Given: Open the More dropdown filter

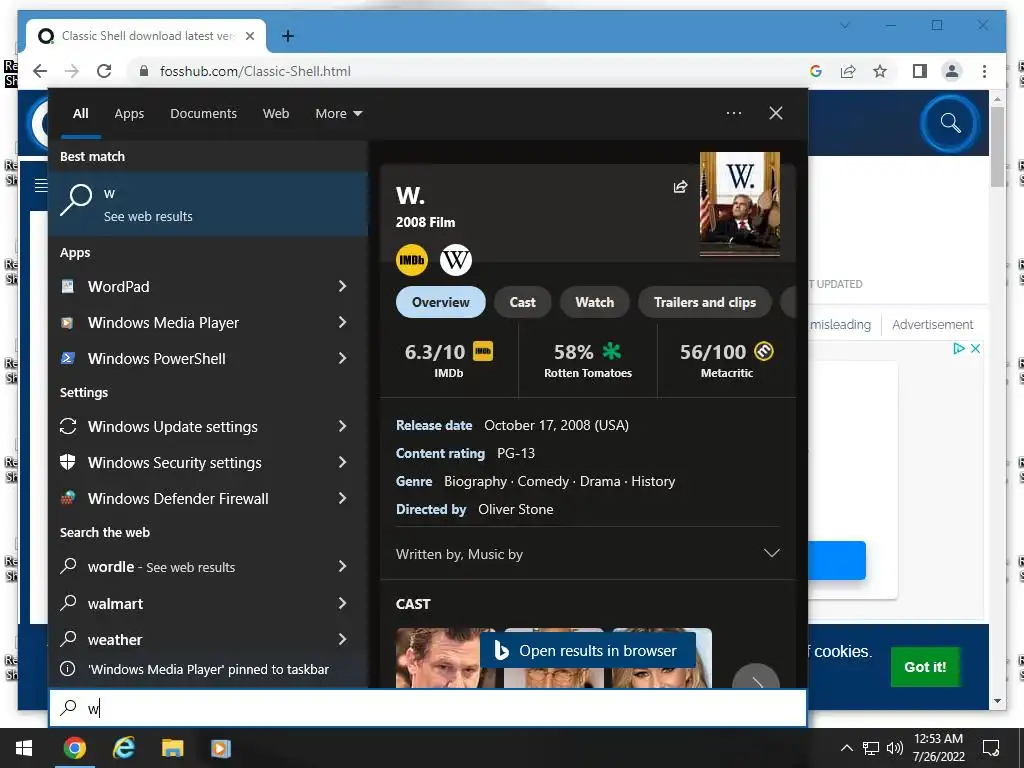Looking at the screenshot, I should tap(338, 114).
